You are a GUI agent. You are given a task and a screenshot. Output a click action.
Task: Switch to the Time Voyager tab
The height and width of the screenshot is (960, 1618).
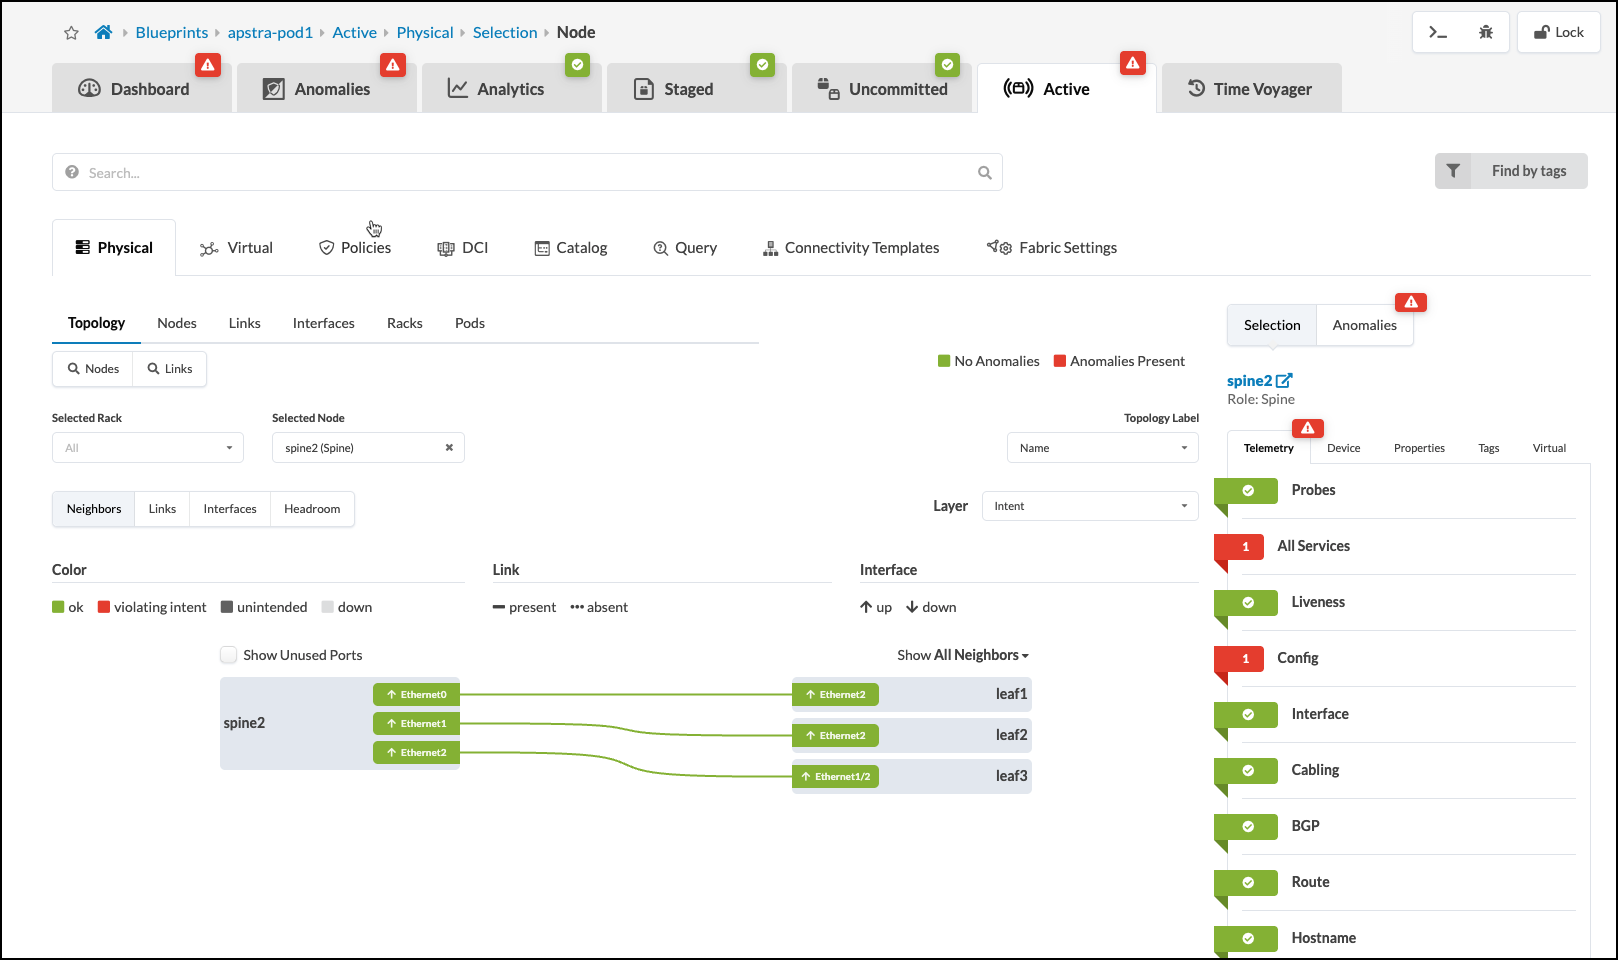[x=1250, y=89]
